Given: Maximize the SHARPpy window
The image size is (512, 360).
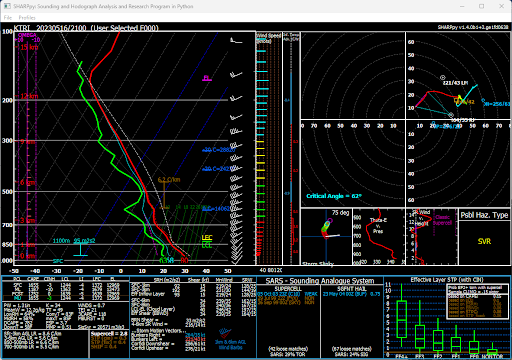Looking at the screenshot, I should [481, 6].
